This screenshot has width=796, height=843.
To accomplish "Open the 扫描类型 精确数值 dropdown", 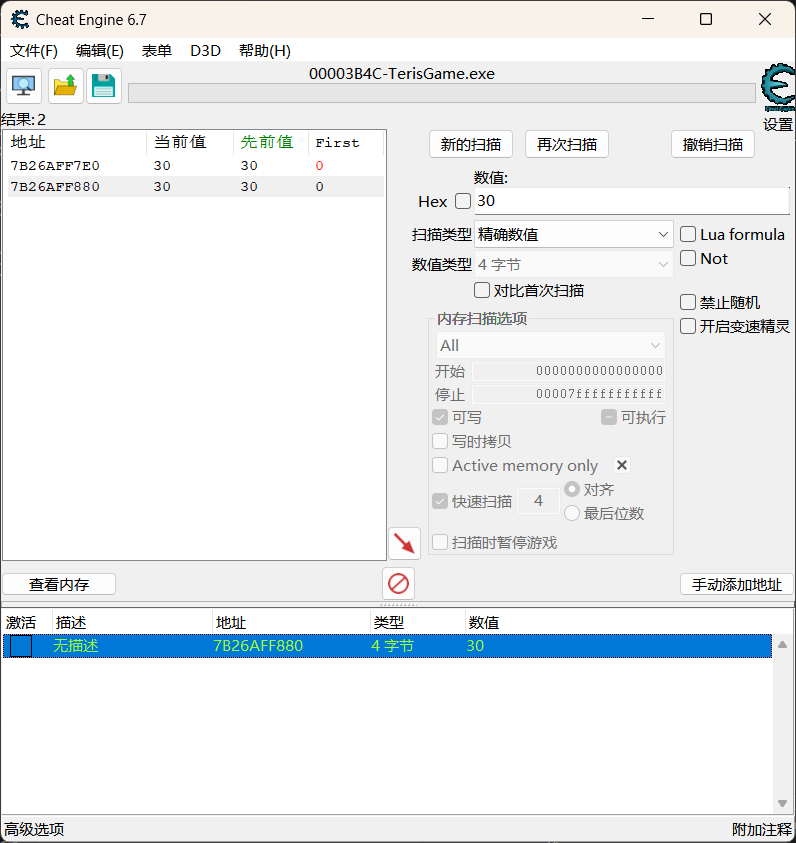I will click(574, 234).
